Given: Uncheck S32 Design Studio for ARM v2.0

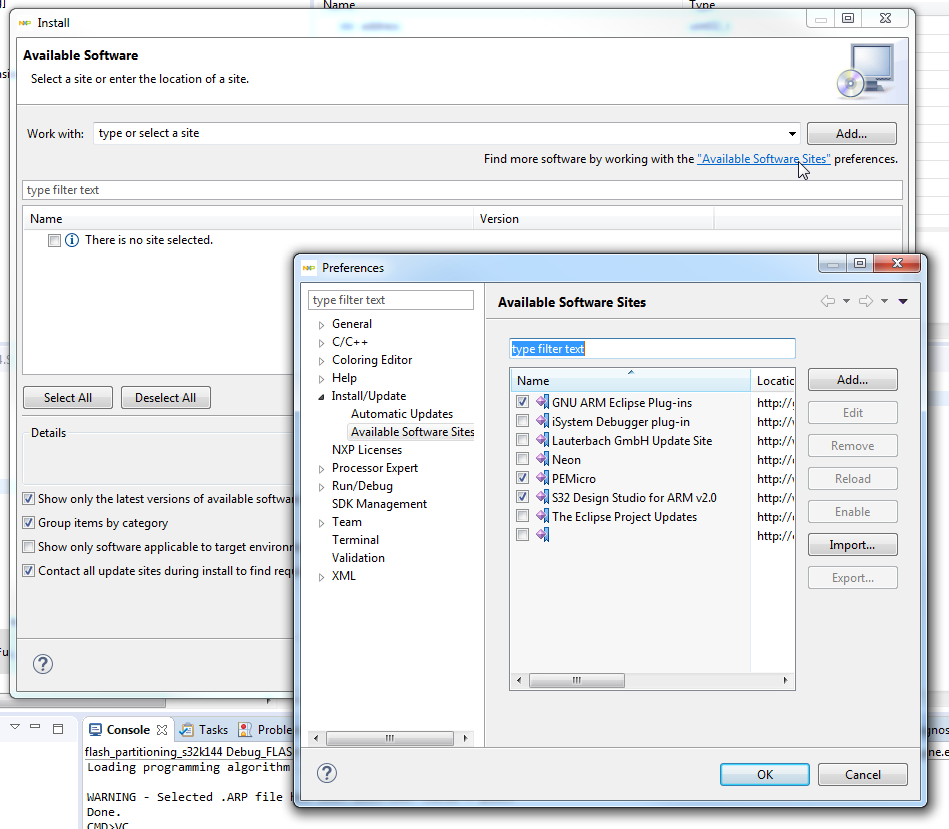Looking at the screenshot, I should [522, 497].
